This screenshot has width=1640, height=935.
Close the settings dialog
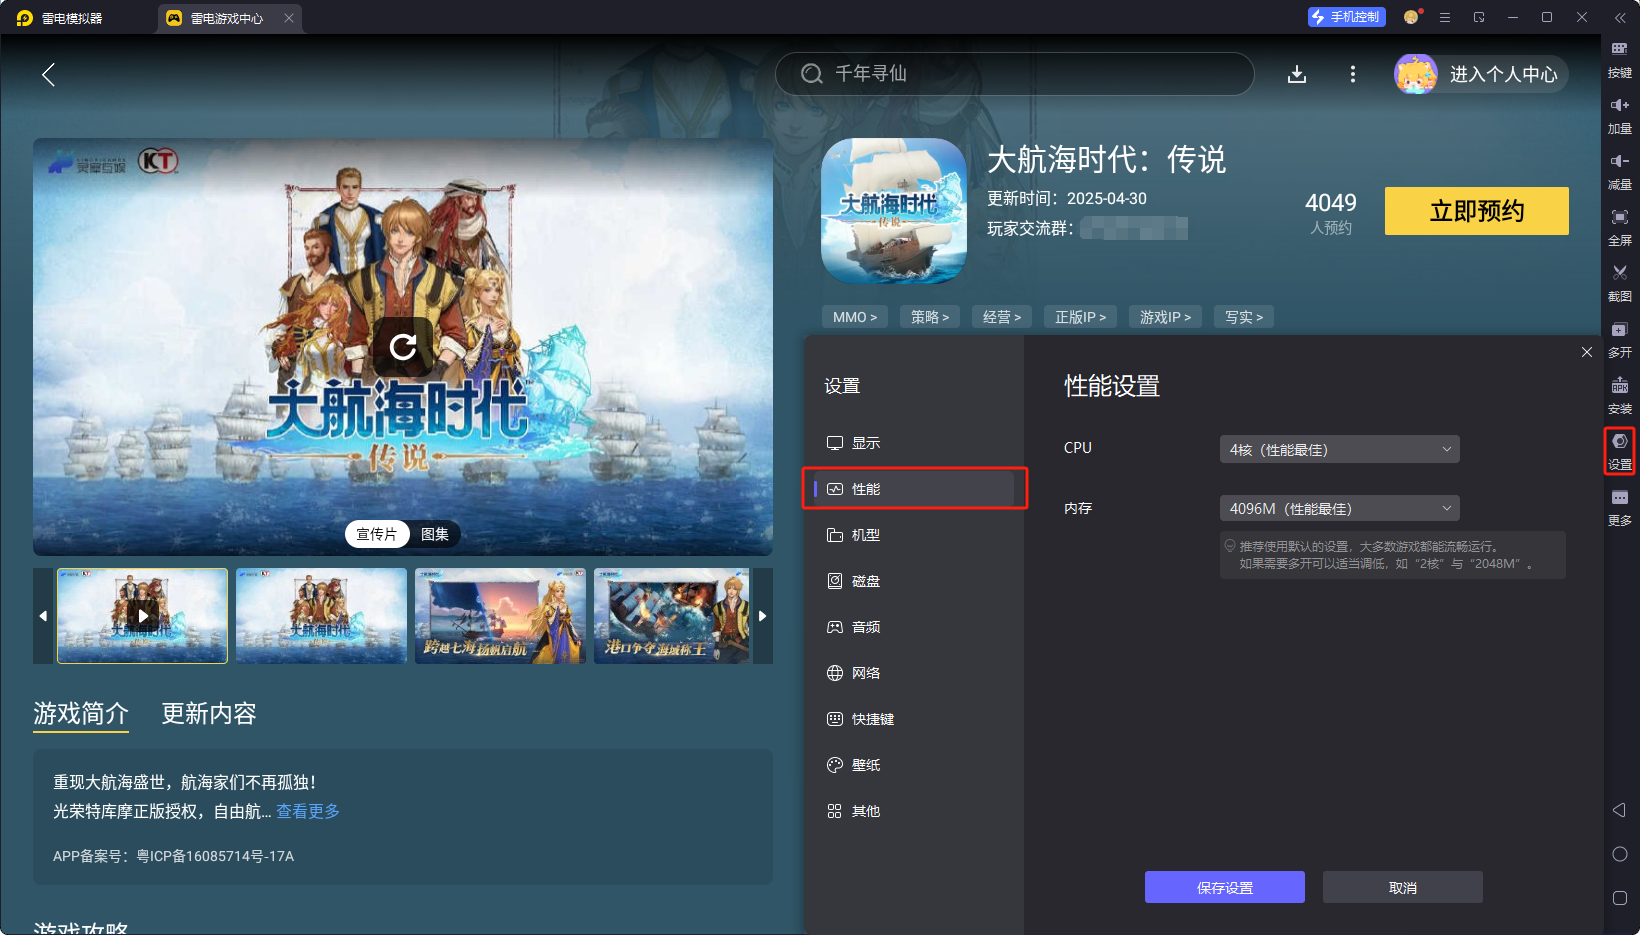[x=1587, y=352]
